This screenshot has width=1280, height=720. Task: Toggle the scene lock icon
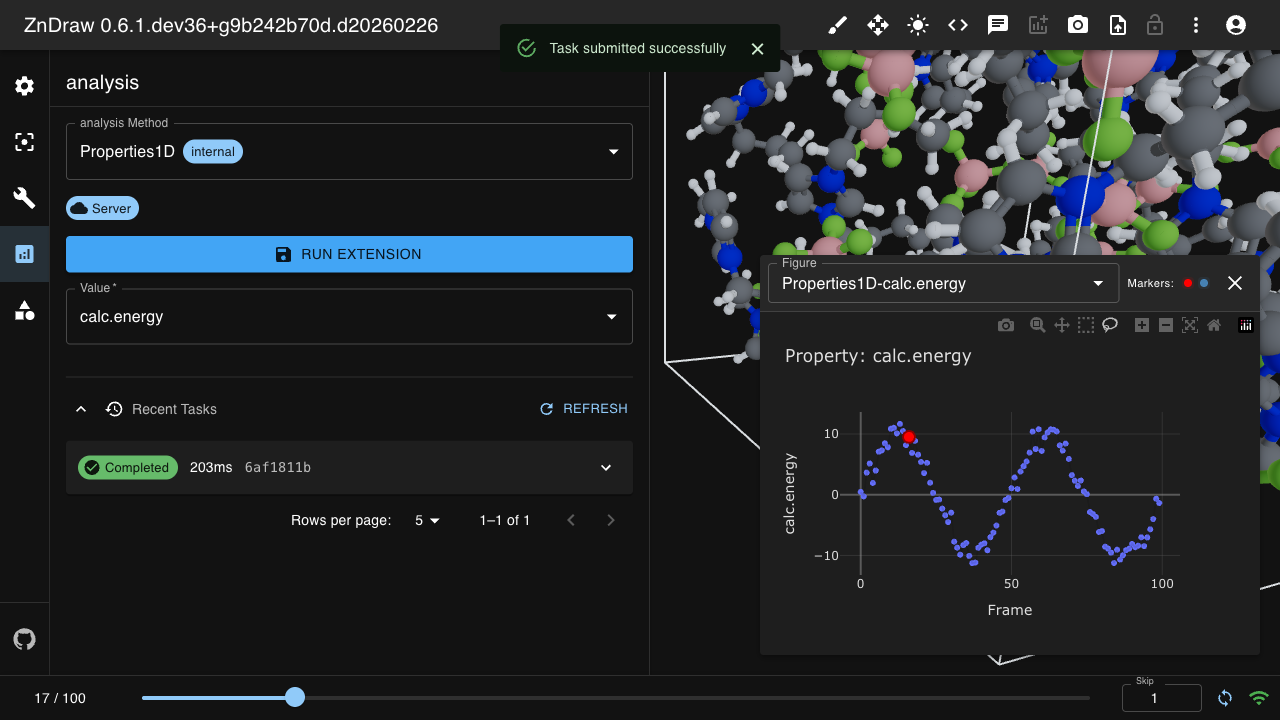[x=1155, y=25]
